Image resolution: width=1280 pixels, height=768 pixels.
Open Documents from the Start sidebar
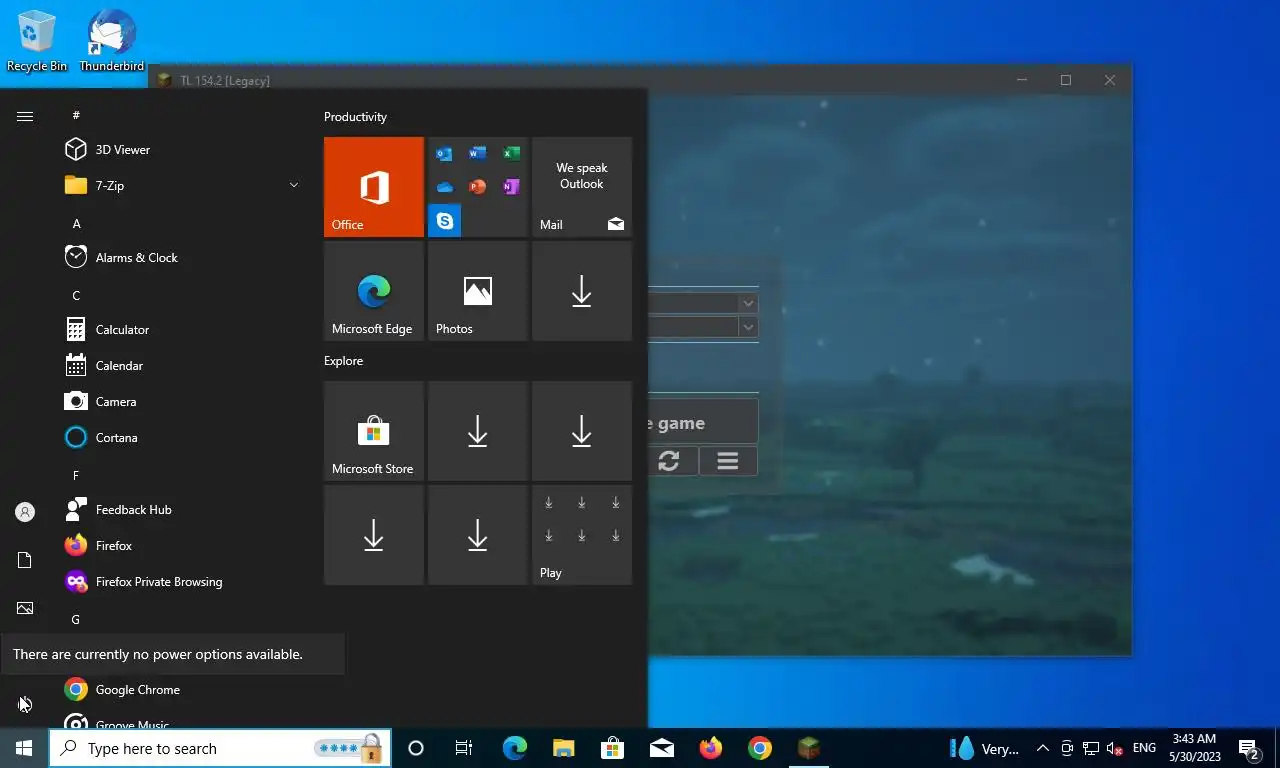pos(25,560)
